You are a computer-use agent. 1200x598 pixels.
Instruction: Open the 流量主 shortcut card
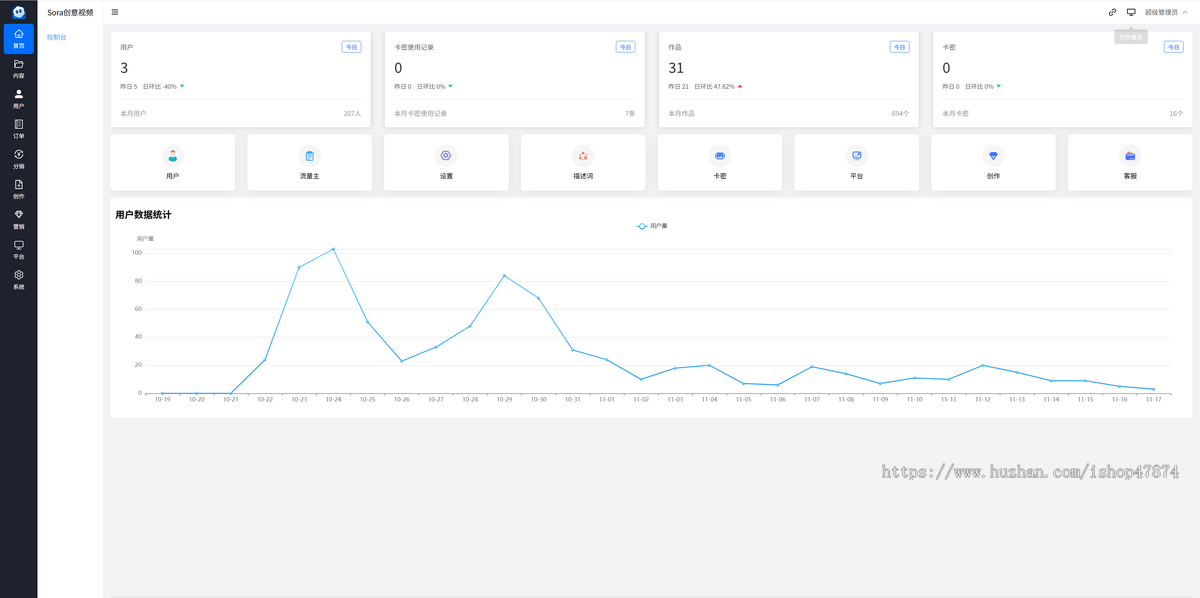(310, 163)
